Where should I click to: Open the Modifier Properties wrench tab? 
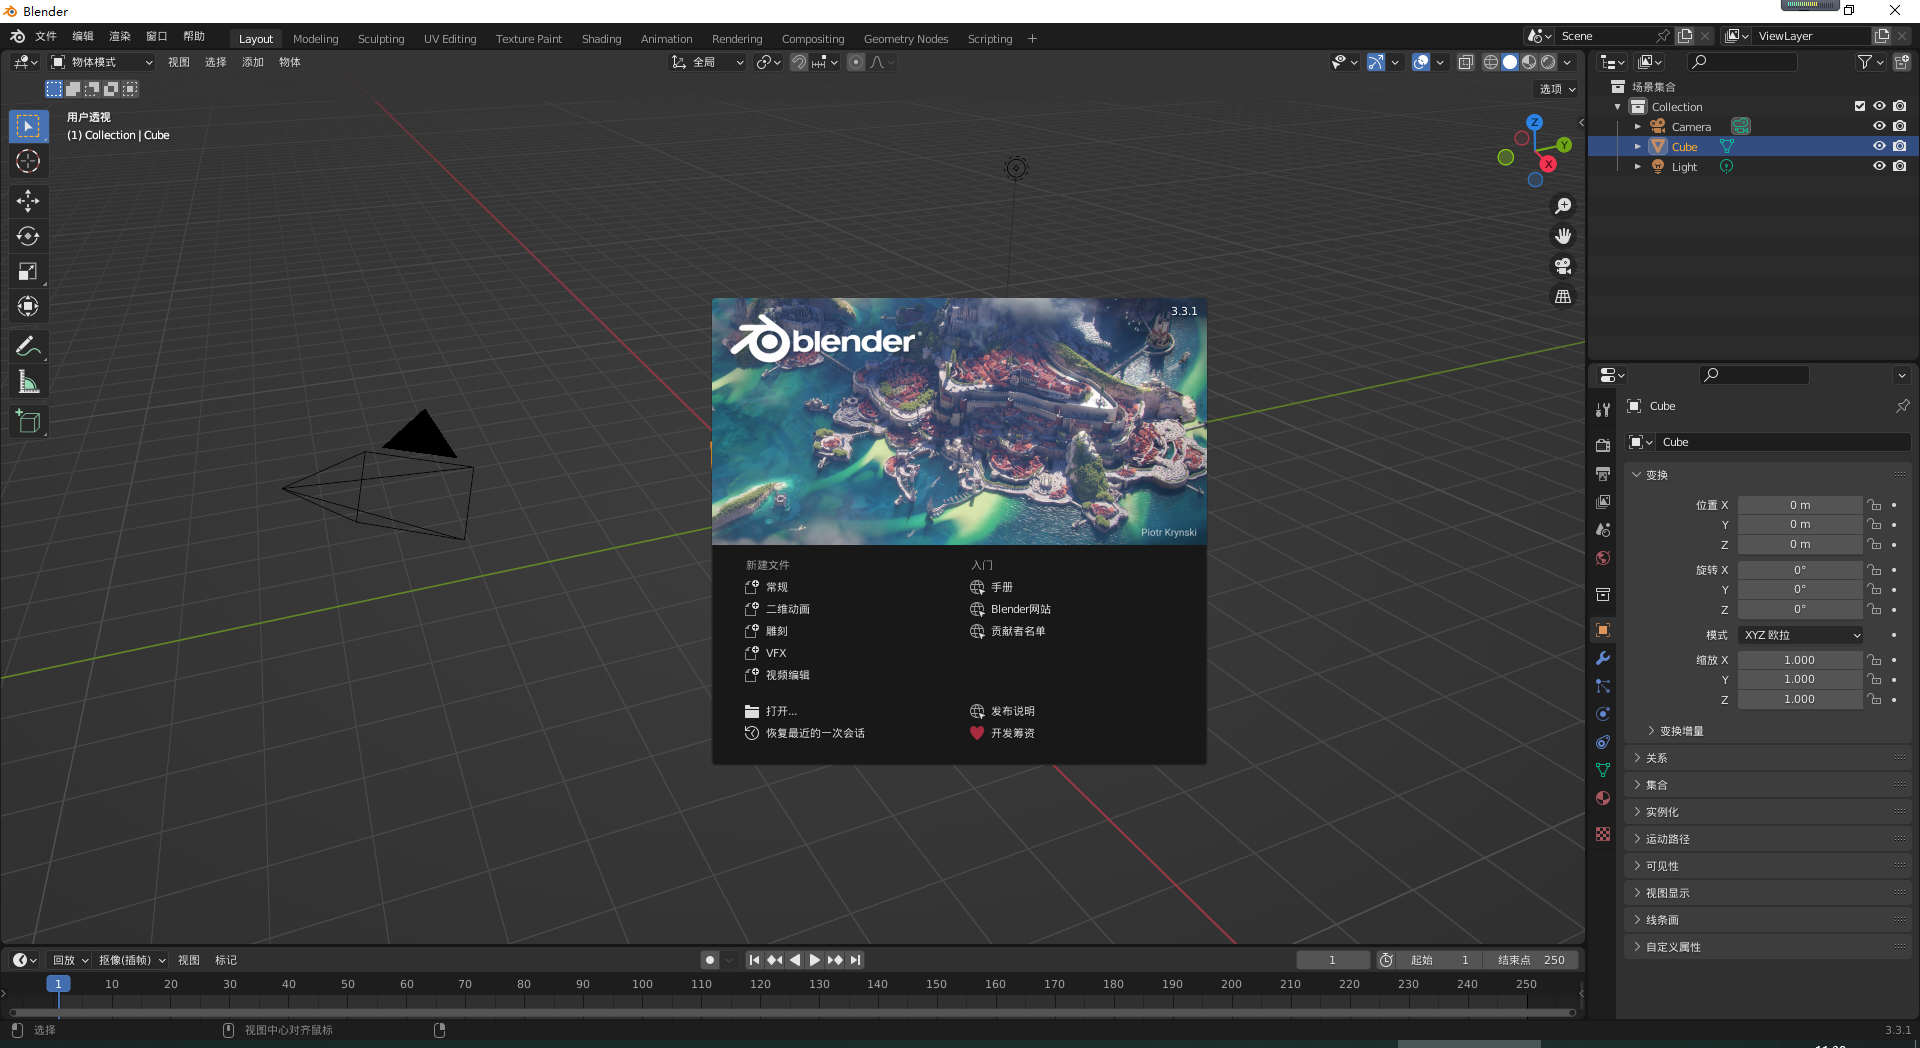point(1602,658)
